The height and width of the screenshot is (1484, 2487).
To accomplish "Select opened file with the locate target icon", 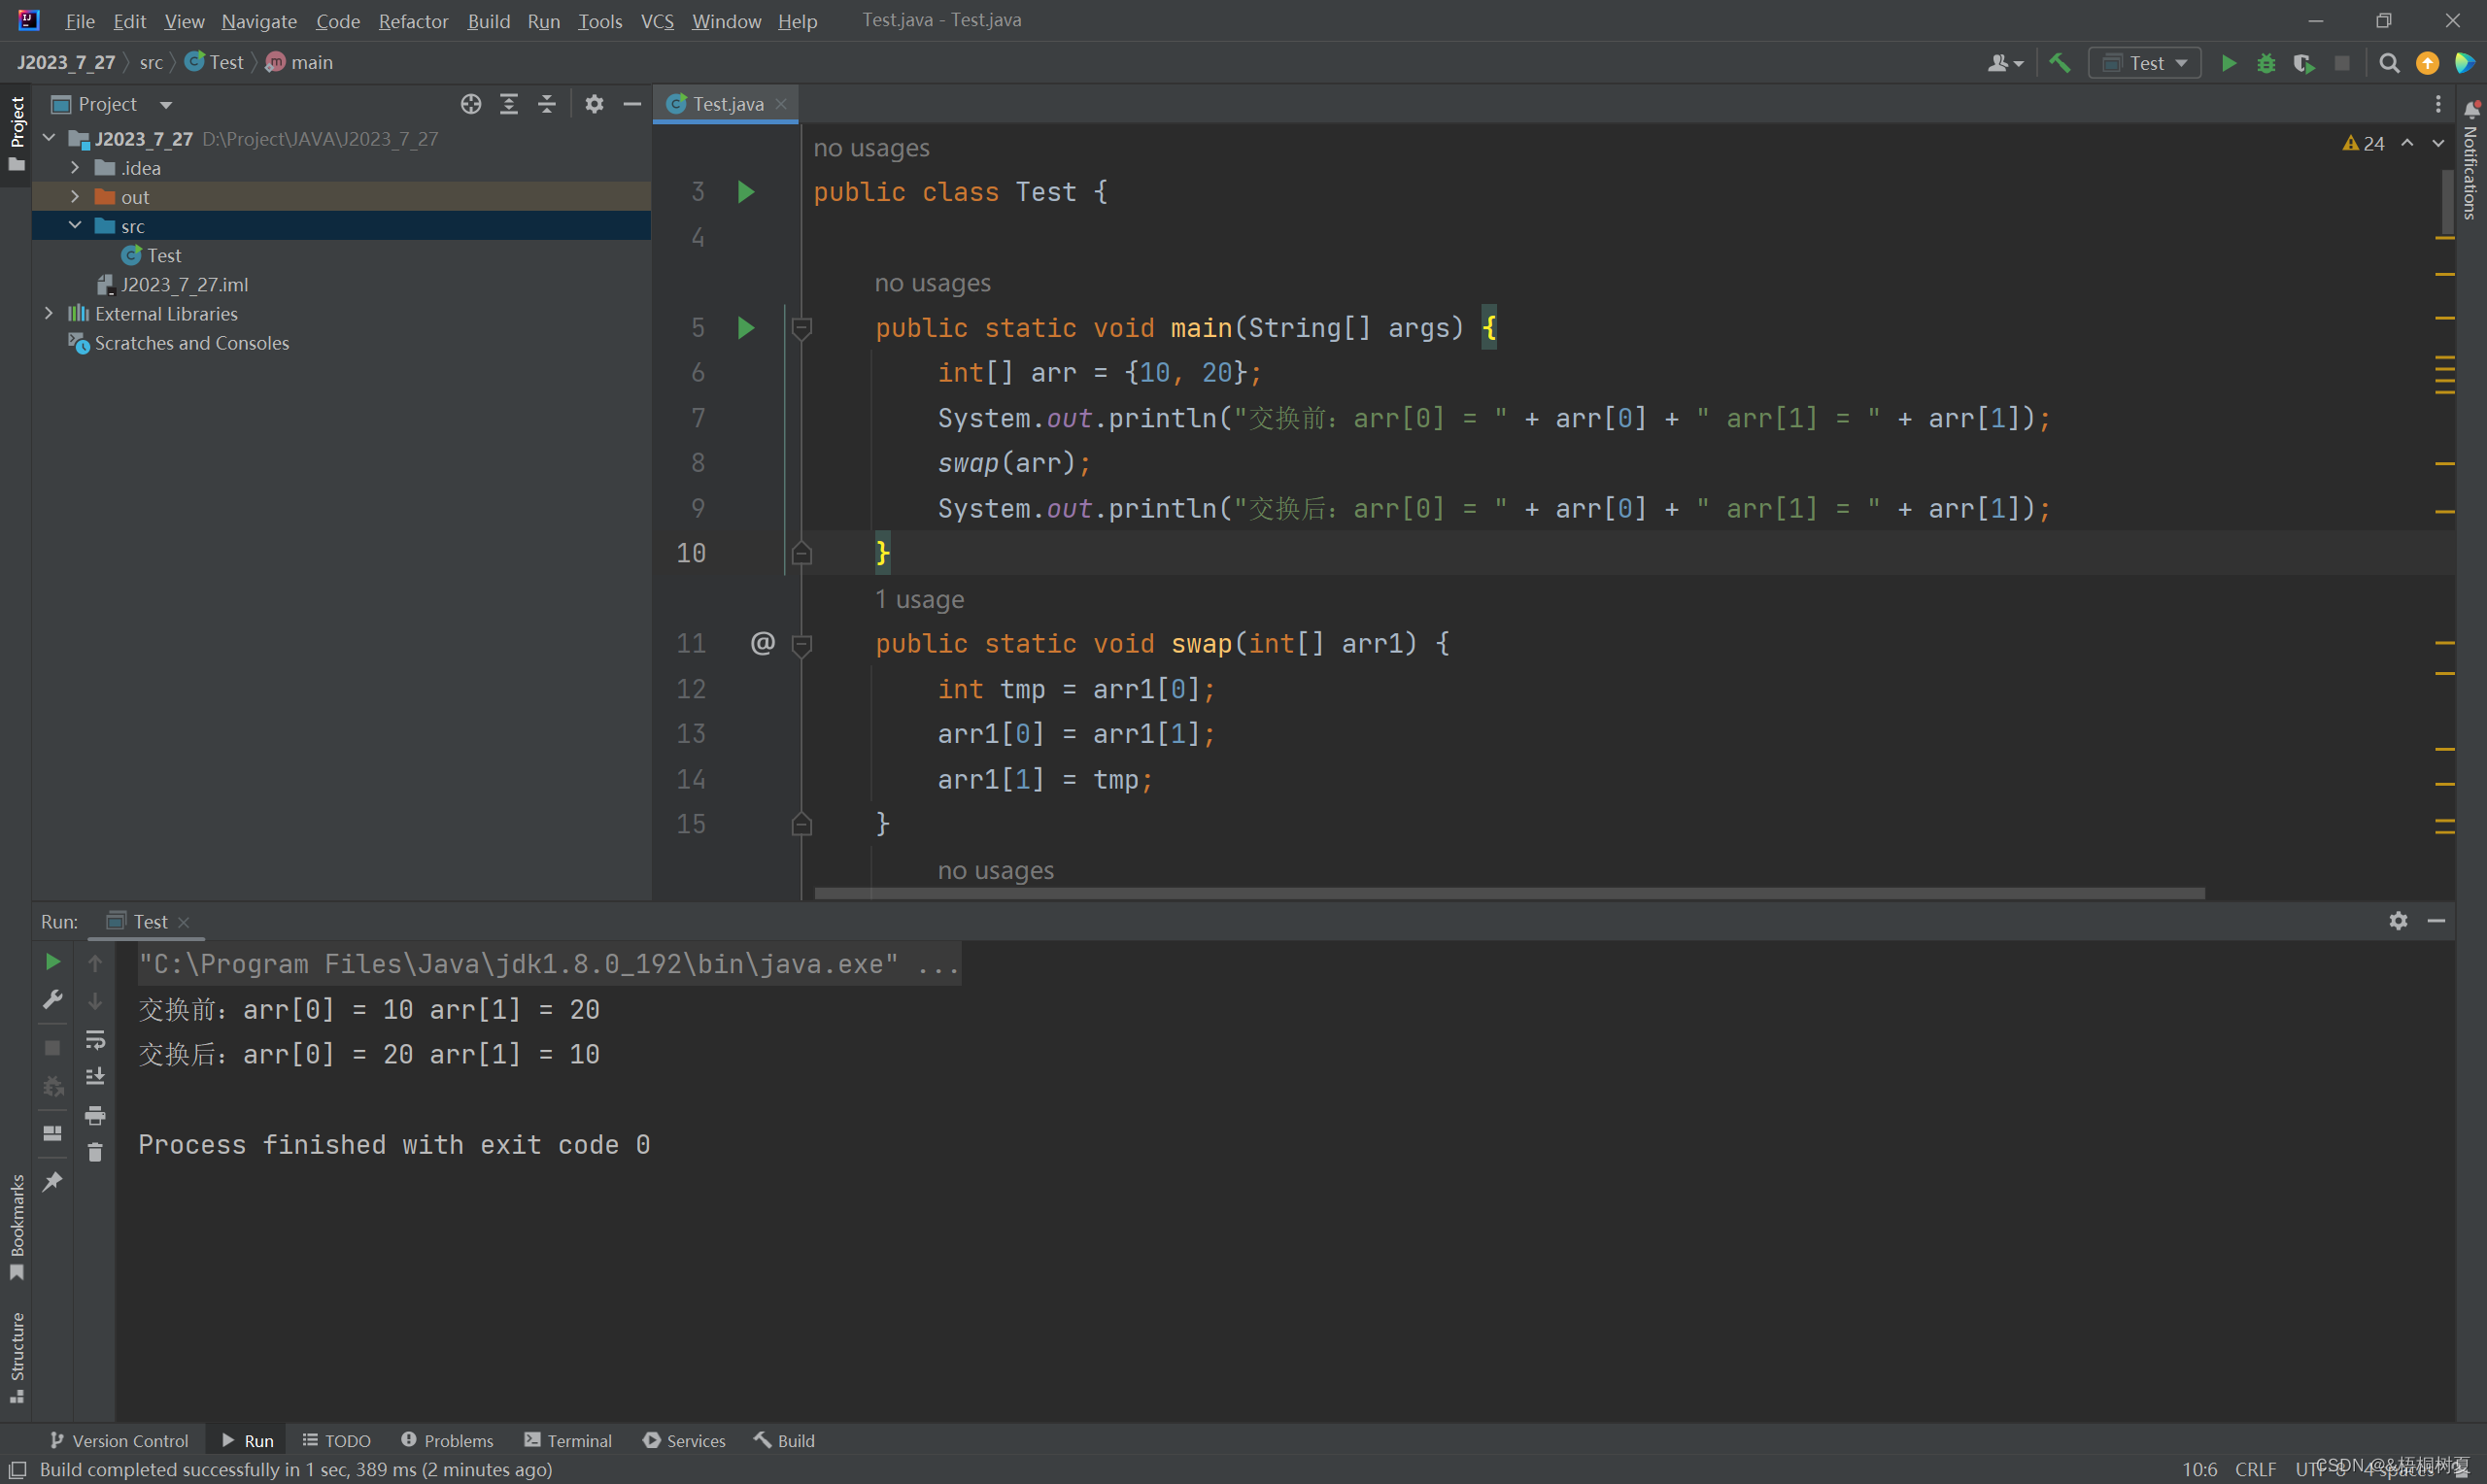I will tap(471, 104).
